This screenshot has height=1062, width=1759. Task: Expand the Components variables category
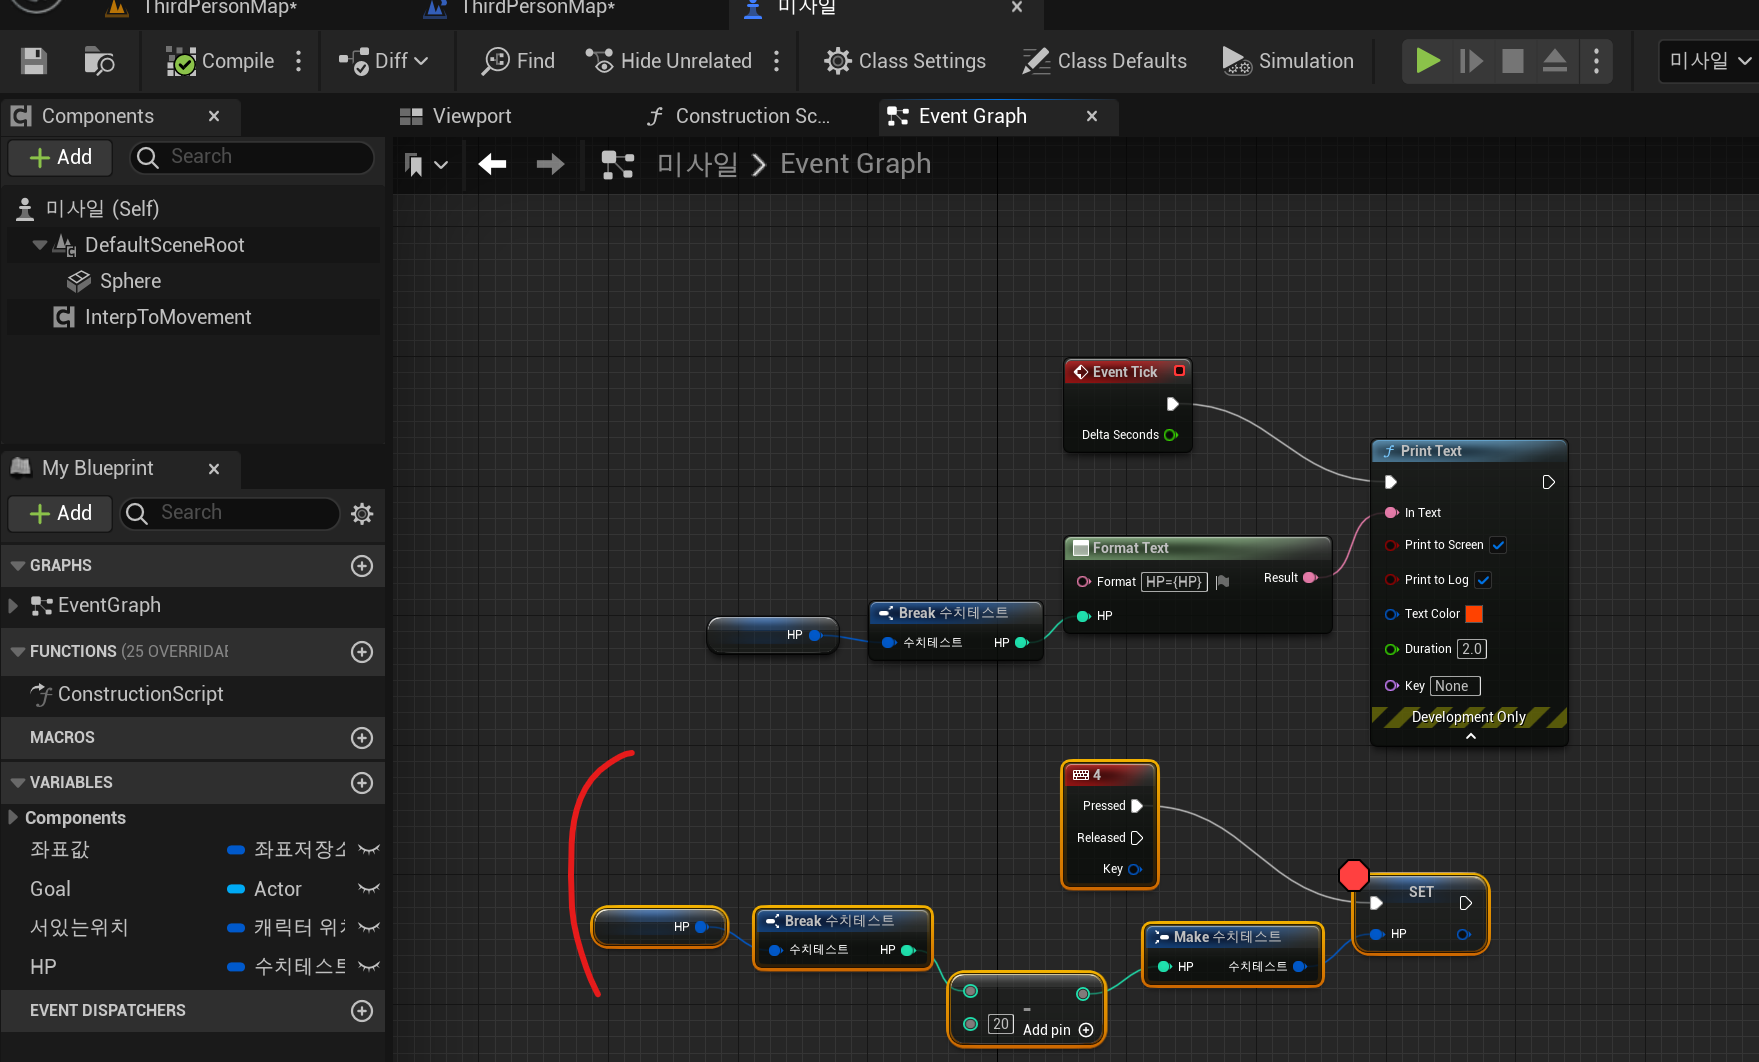tap(13, 817)
